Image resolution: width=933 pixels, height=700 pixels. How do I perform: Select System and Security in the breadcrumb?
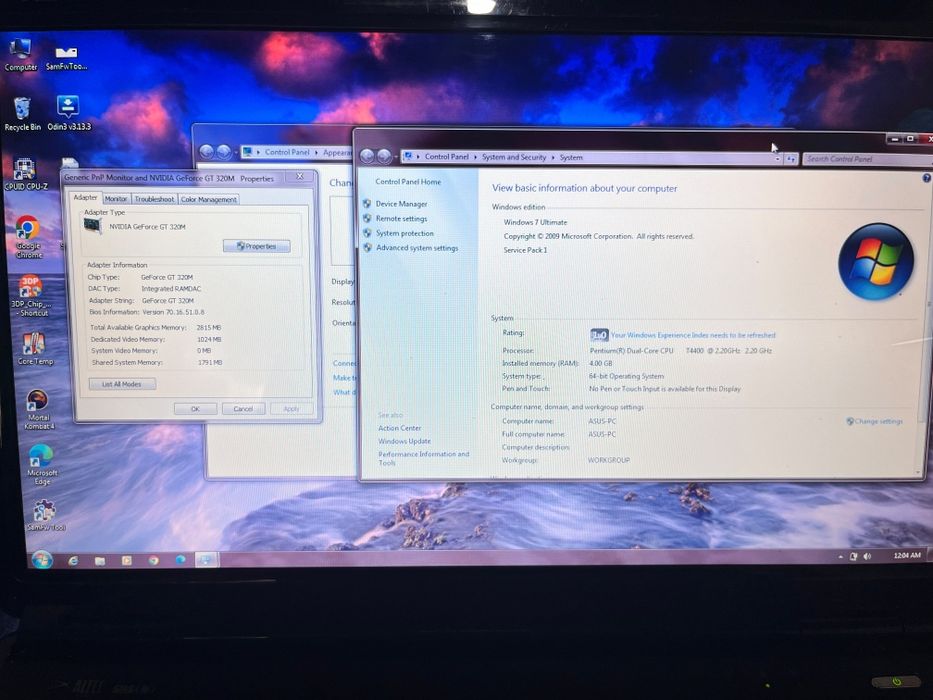(514, 157)
